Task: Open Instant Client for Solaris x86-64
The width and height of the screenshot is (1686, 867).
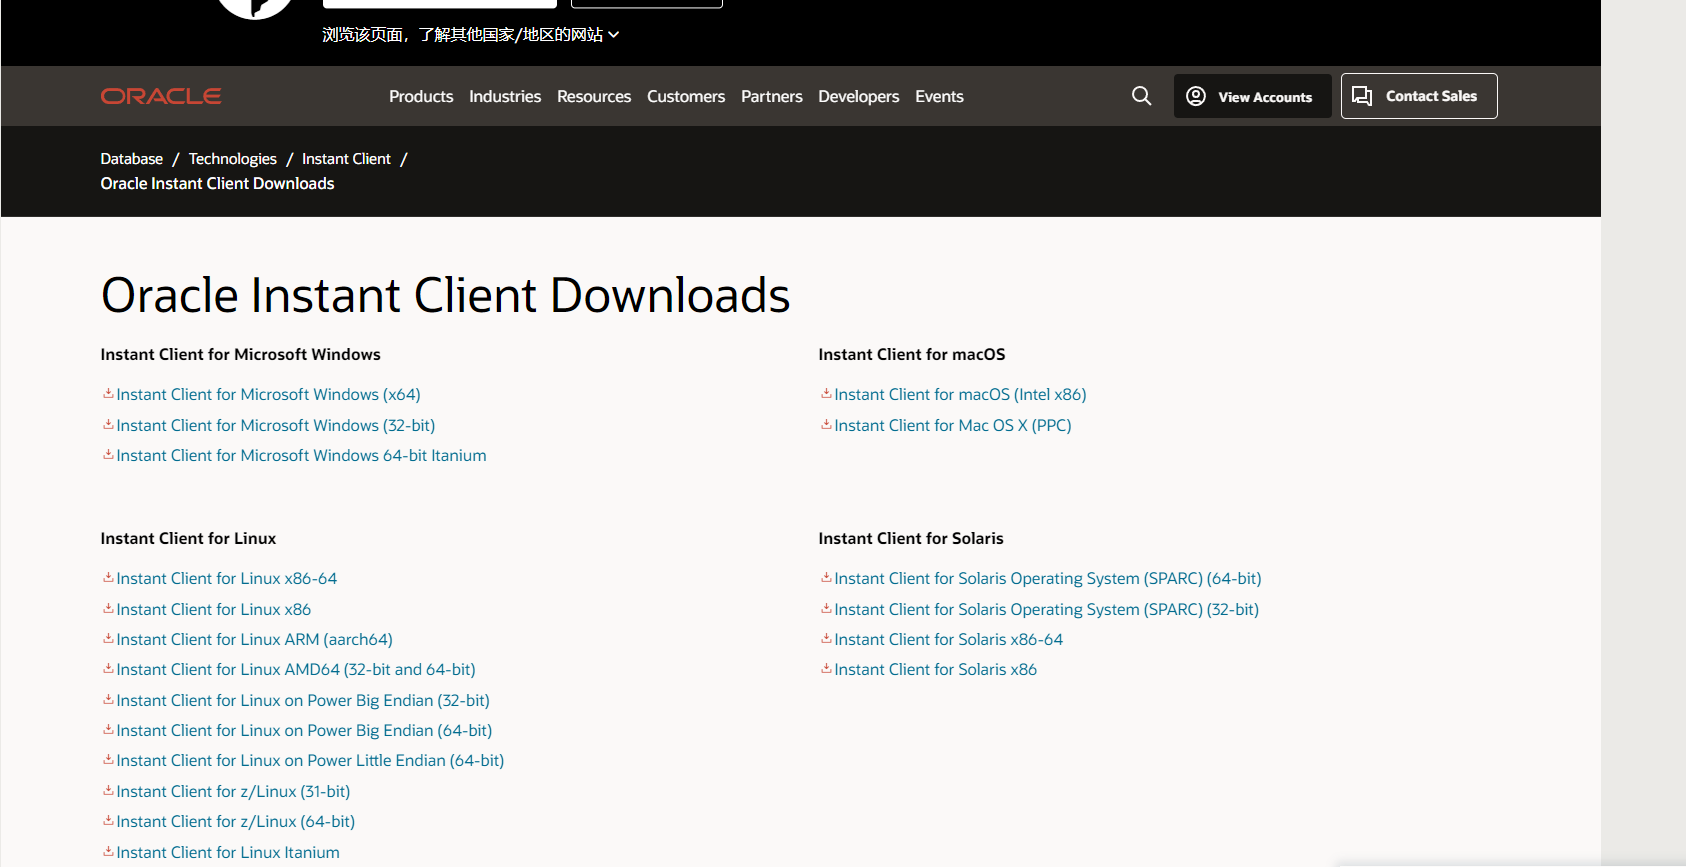Action: click(949, 640)
